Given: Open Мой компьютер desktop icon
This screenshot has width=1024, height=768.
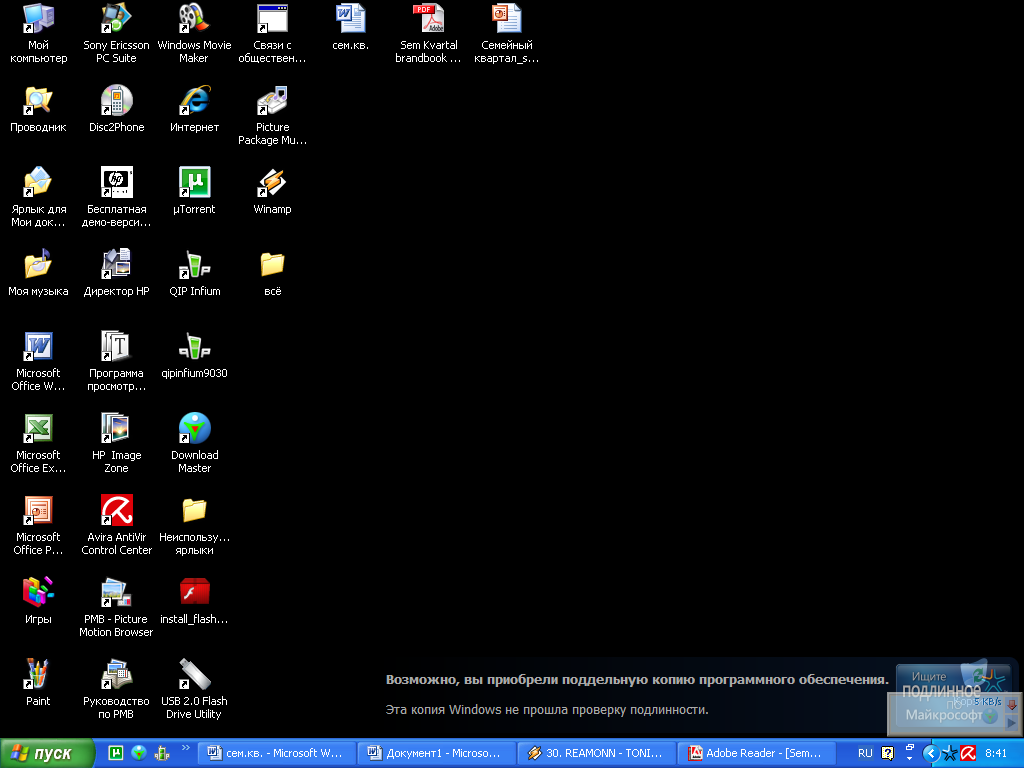Looking at the screenshot, I should pyautogui.click(x=38, y=33).
